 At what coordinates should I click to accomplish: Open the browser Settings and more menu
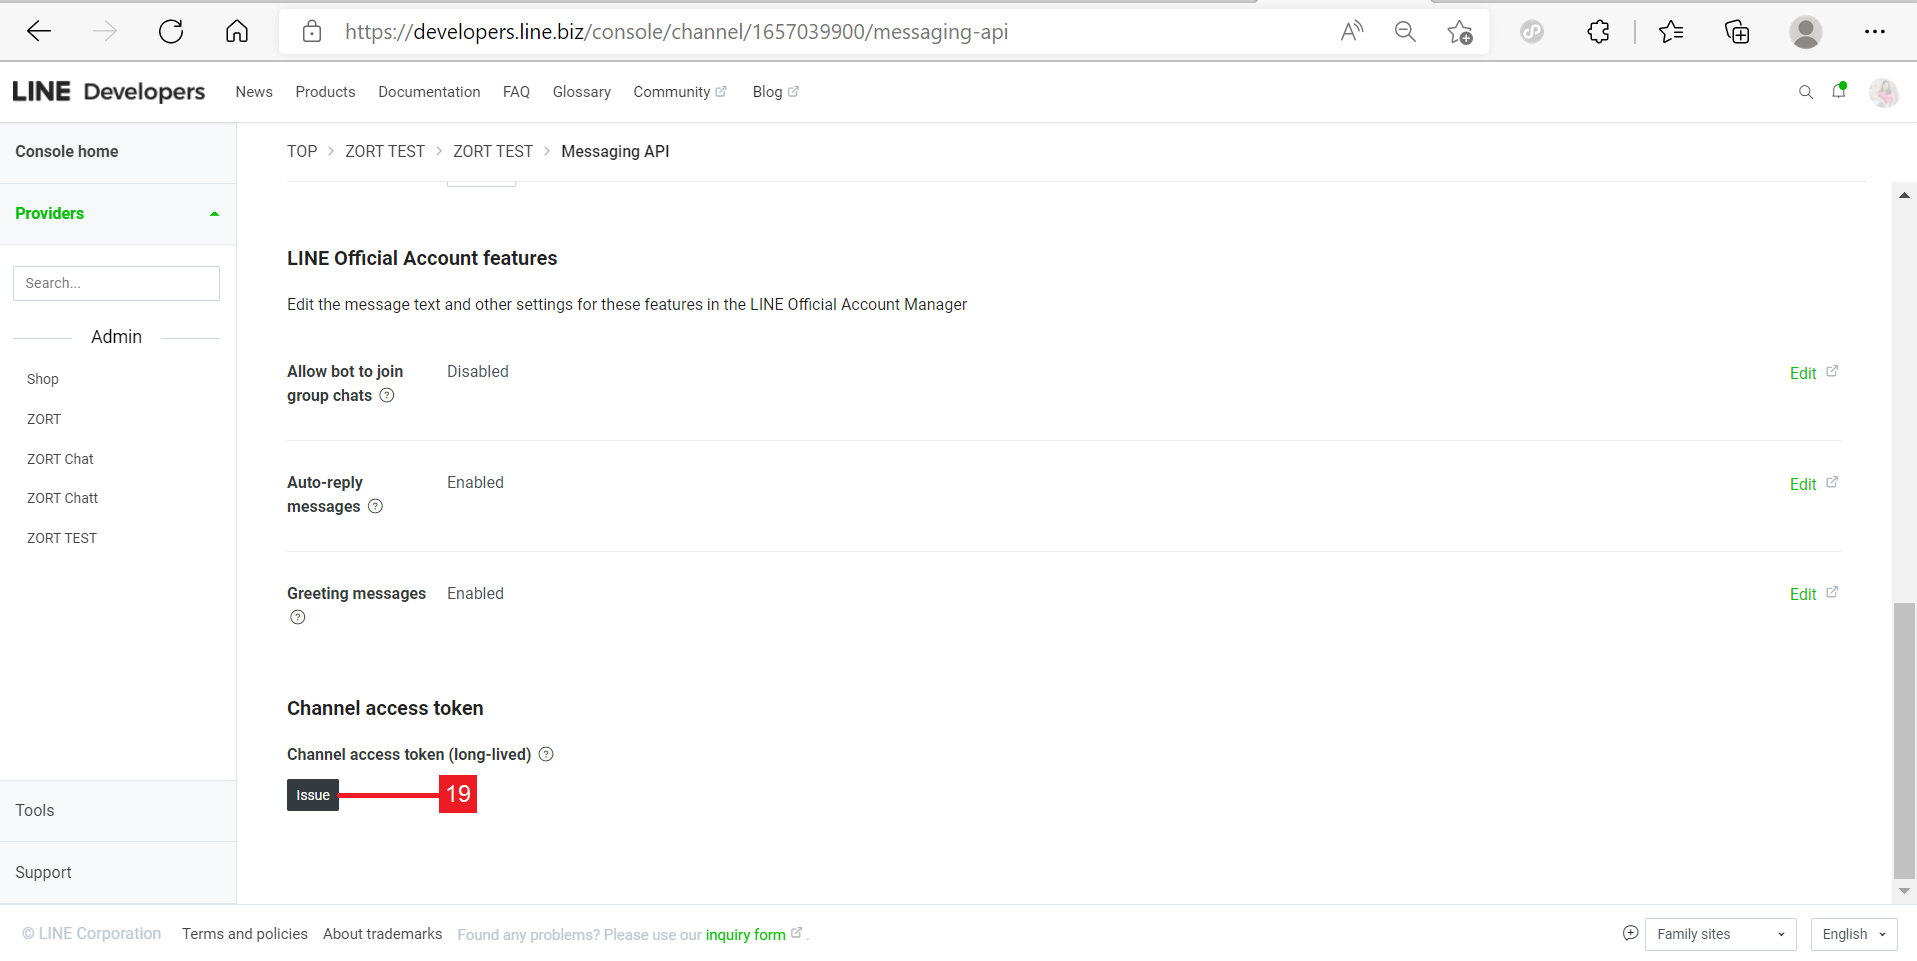1875,32
